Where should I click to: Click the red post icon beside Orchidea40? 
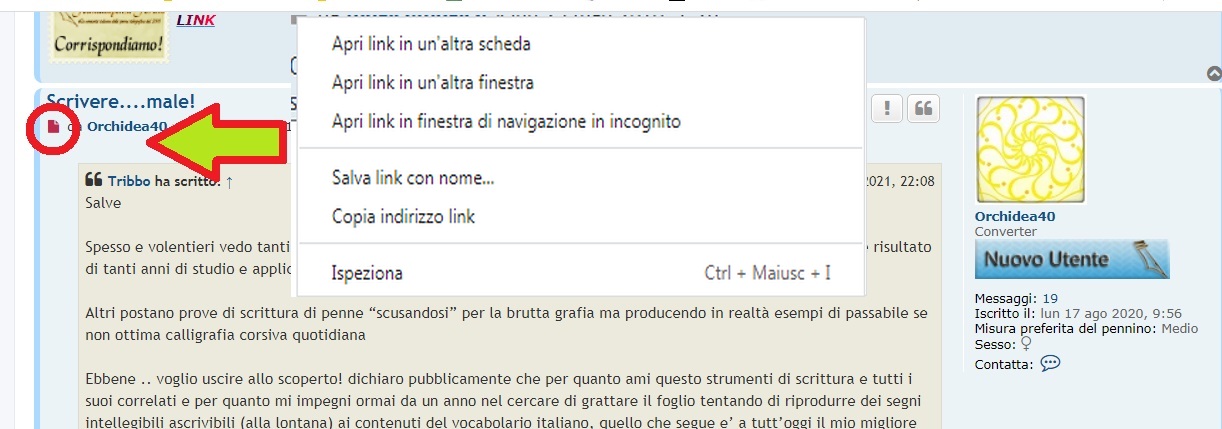(x=53, y=127)
